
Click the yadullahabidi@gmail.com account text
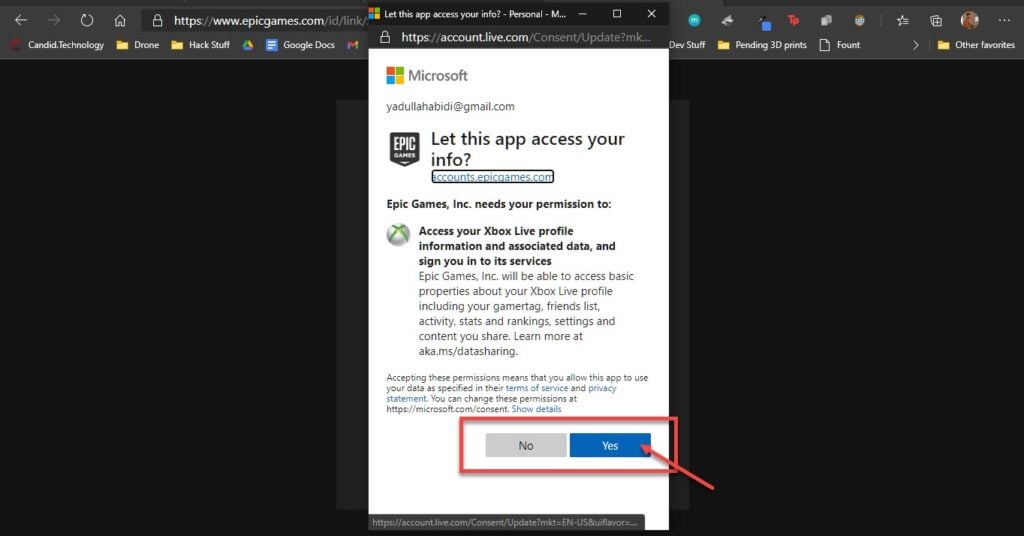pyautogui.click(x=450, y=106)
